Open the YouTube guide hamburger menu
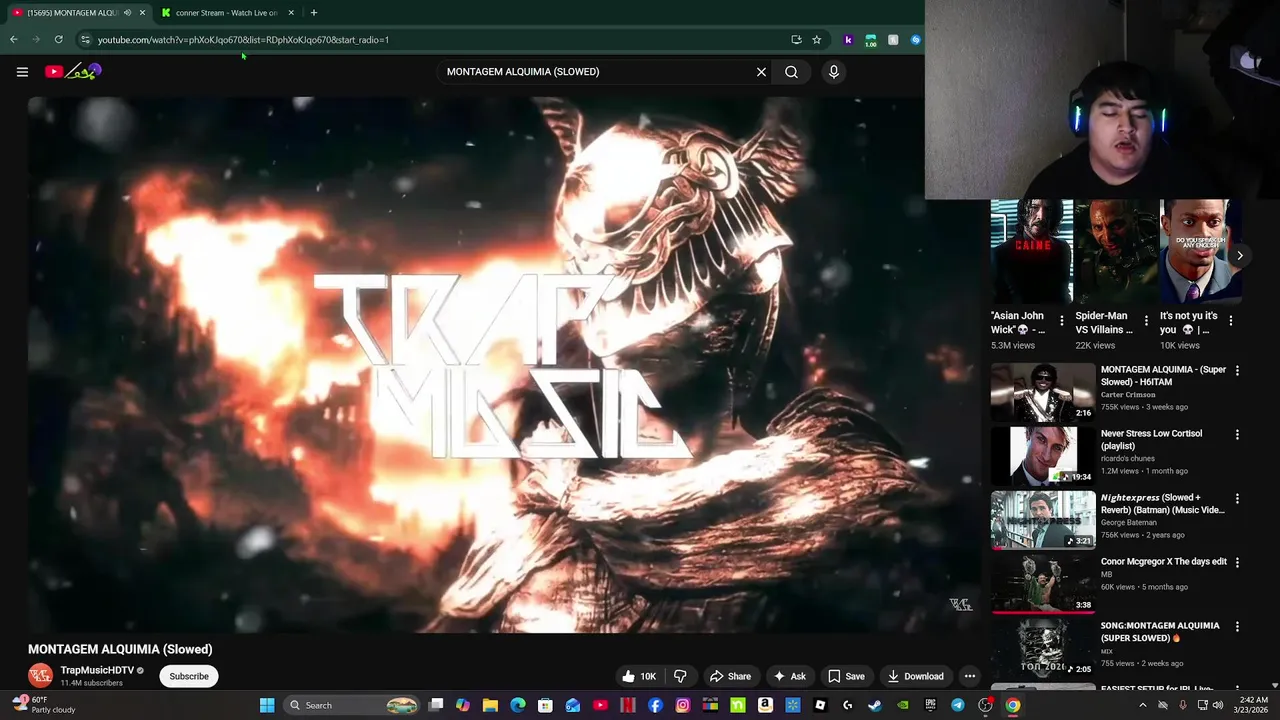 22,72
